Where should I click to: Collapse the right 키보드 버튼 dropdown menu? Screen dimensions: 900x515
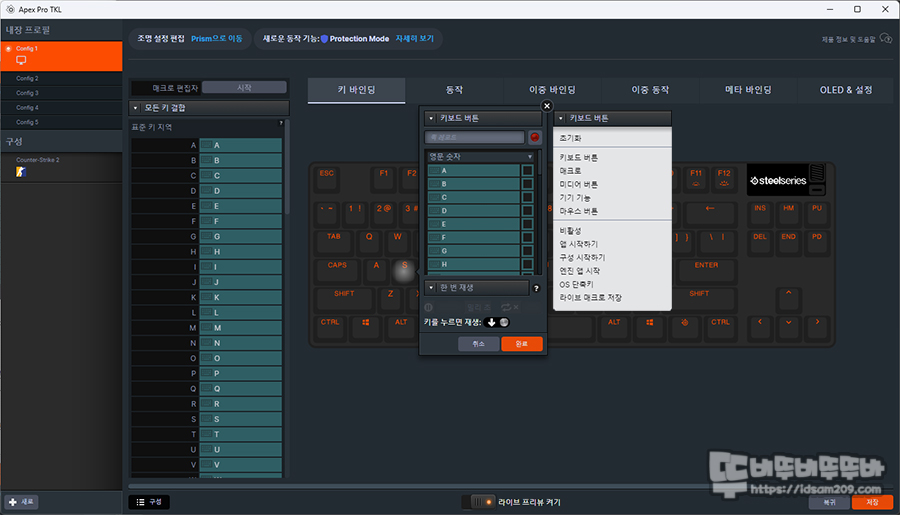click(612, 118)
